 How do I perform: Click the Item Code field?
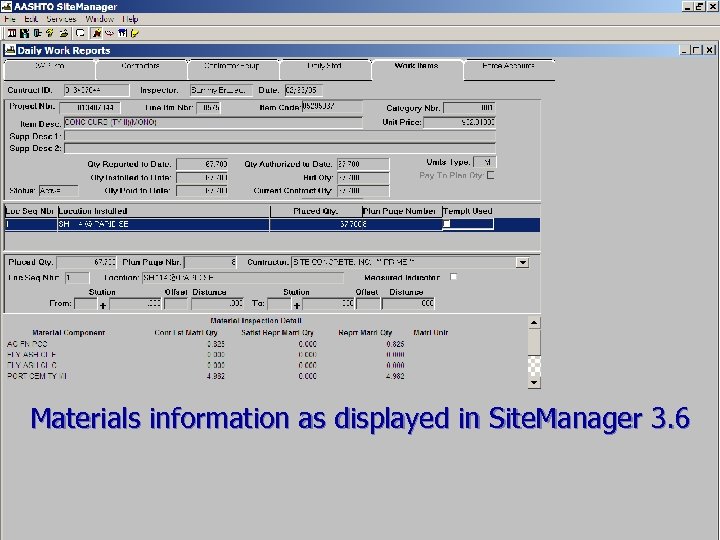(332, 107)
